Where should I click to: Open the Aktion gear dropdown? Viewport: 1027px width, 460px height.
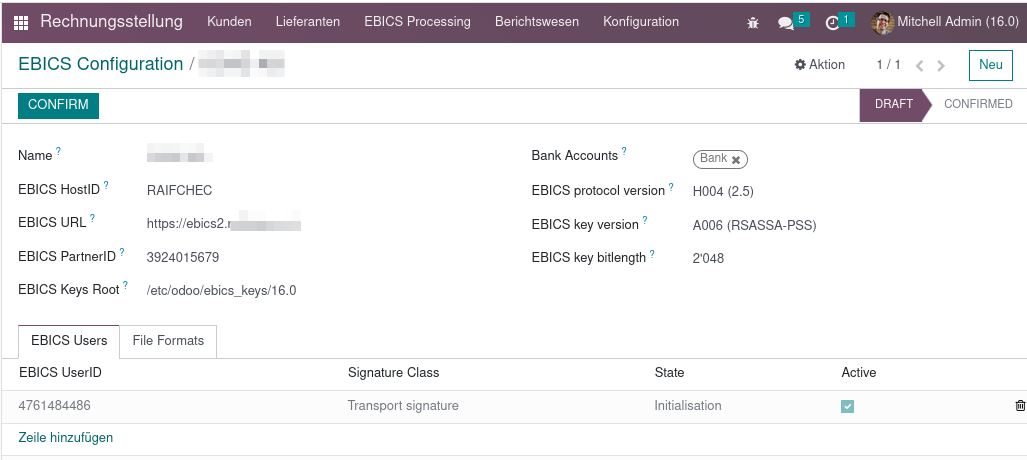pyautogui.click(x=819, y=65)
